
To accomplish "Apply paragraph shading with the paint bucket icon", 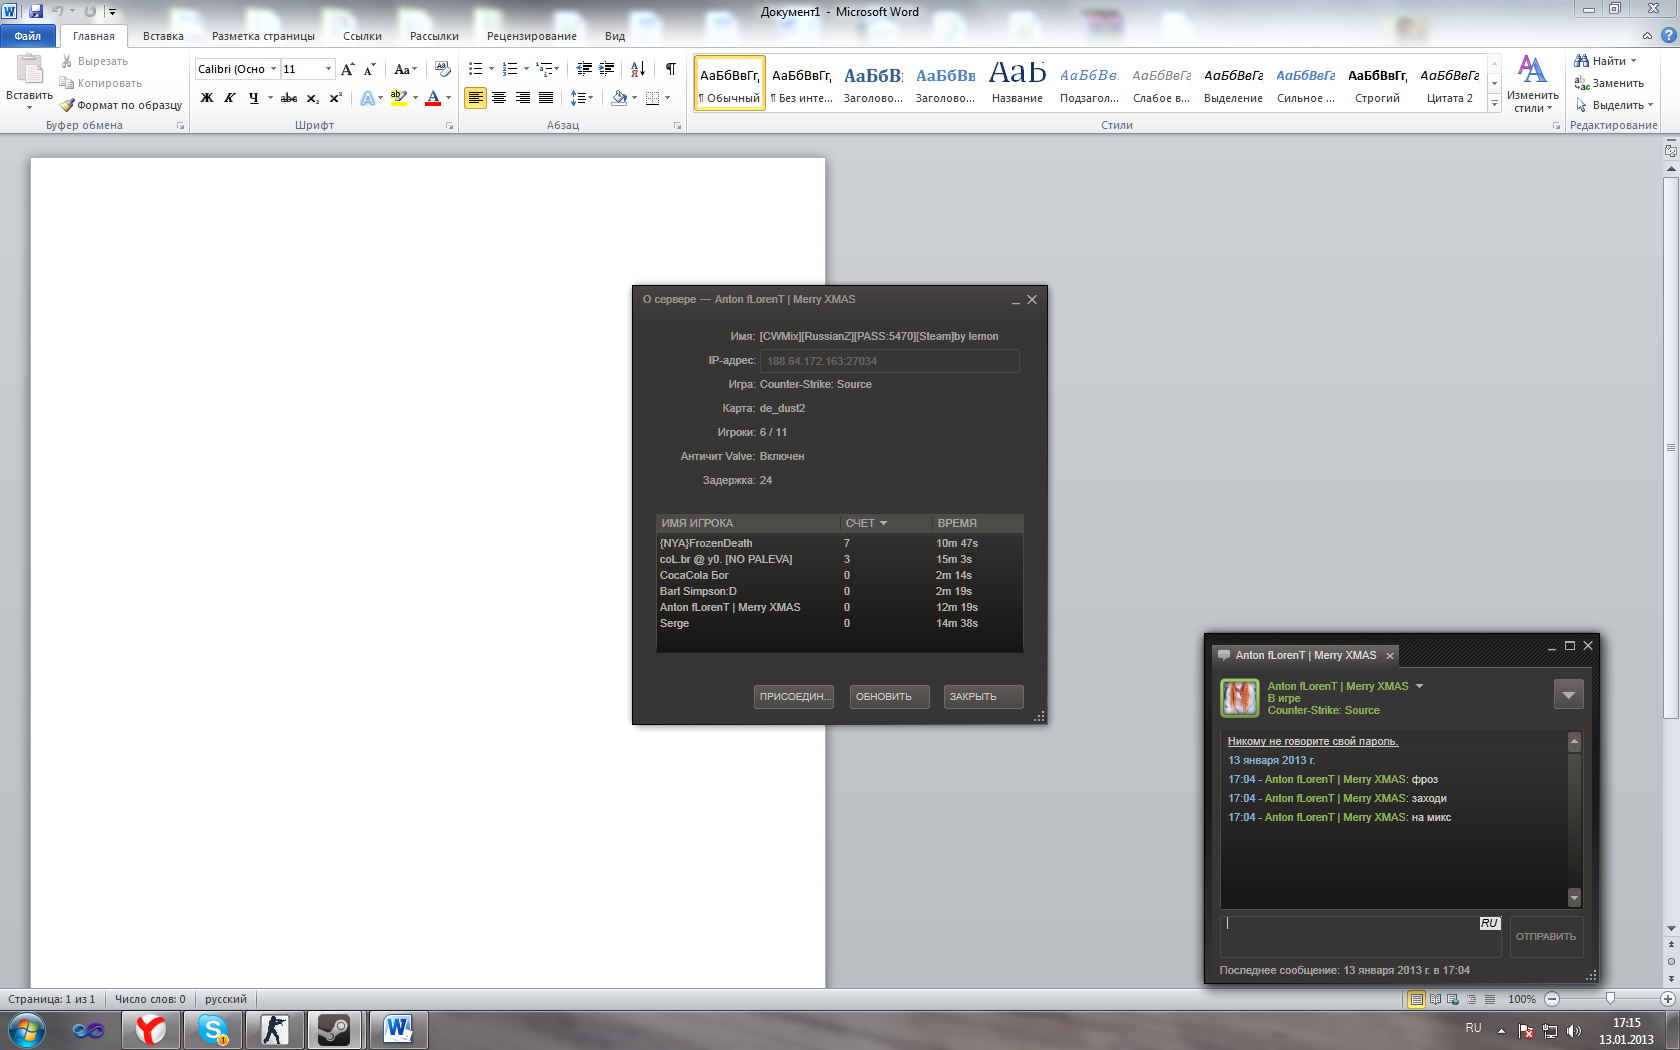I will (x=619, y=98).
